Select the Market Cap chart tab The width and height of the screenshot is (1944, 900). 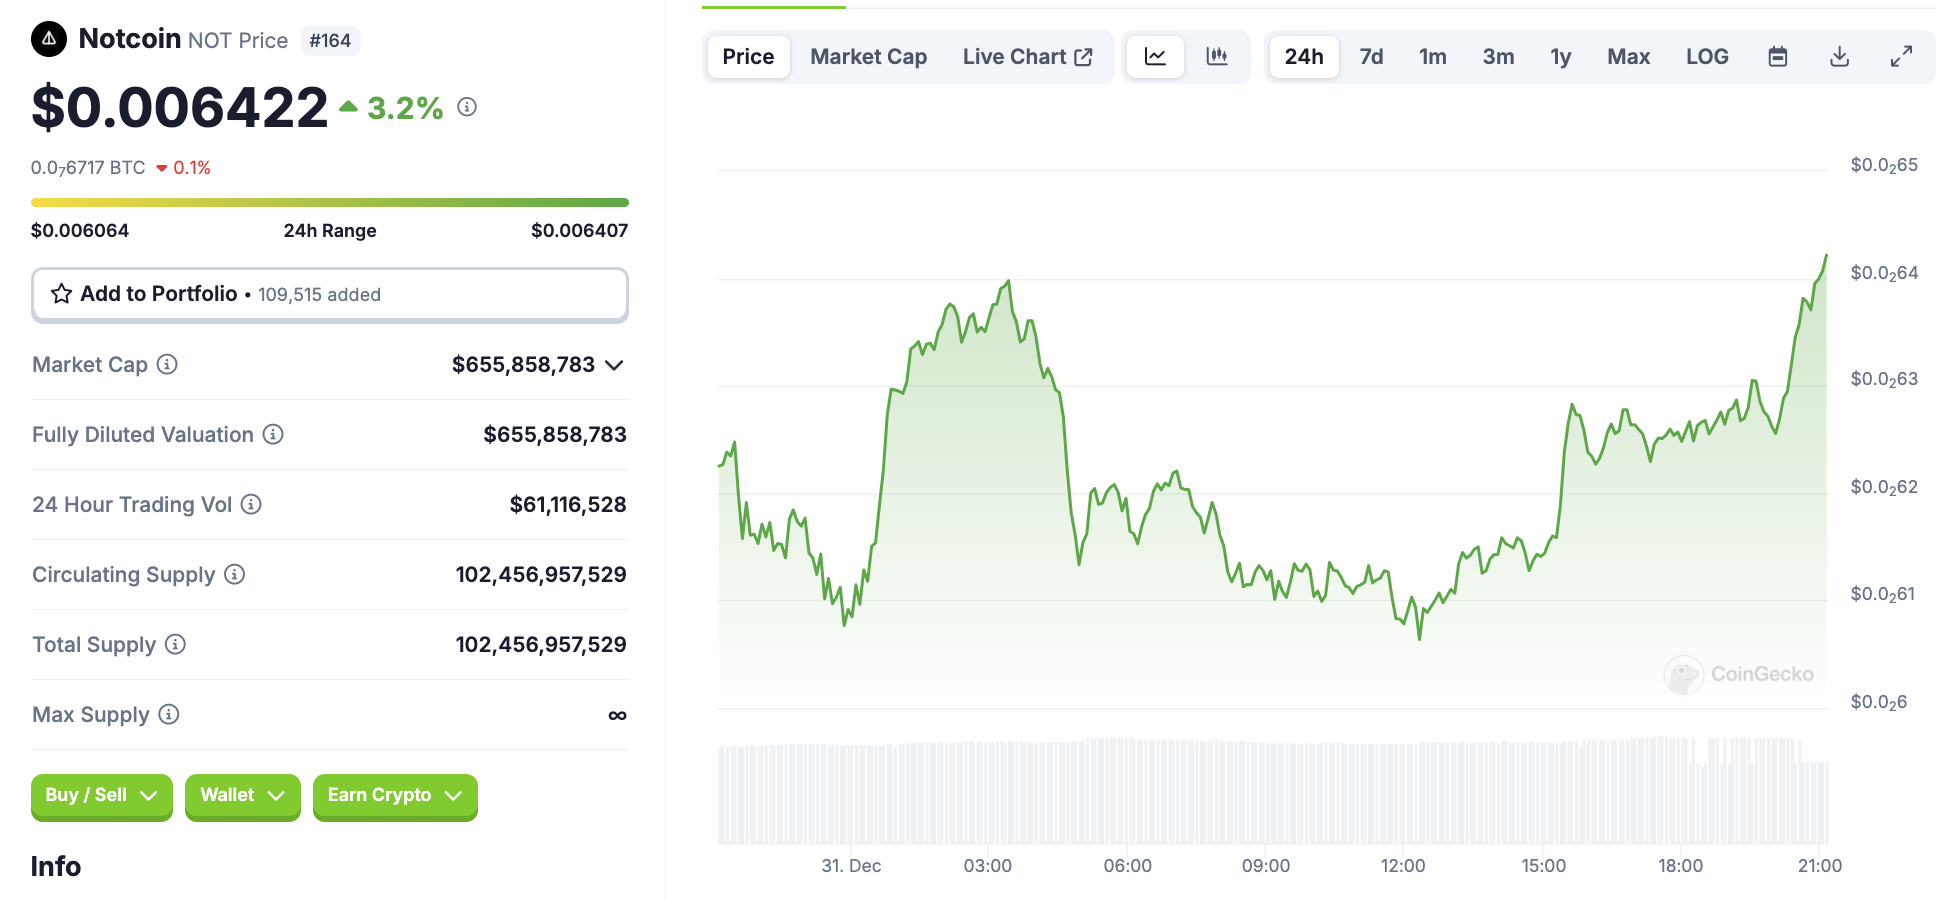coord(869,57)
